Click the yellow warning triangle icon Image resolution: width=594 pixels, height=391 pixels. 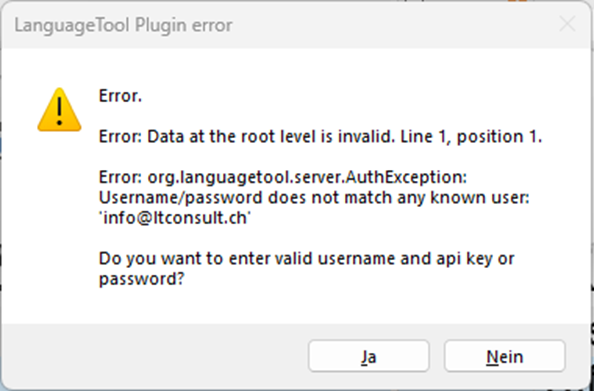click(59, 110)
